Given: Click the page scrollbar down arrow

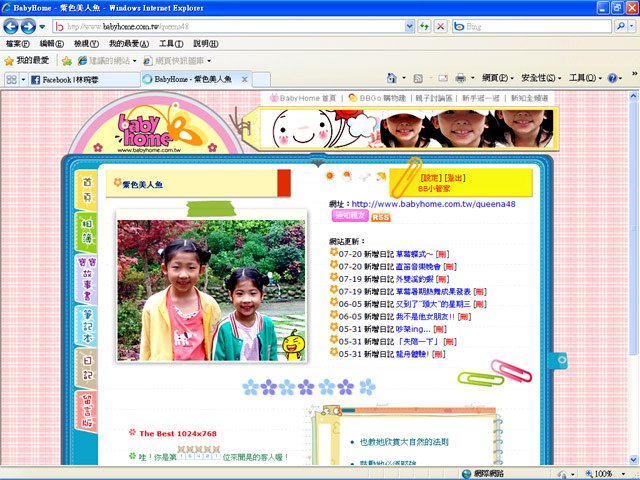Looking at the screenshot, I should click(633, 459).
